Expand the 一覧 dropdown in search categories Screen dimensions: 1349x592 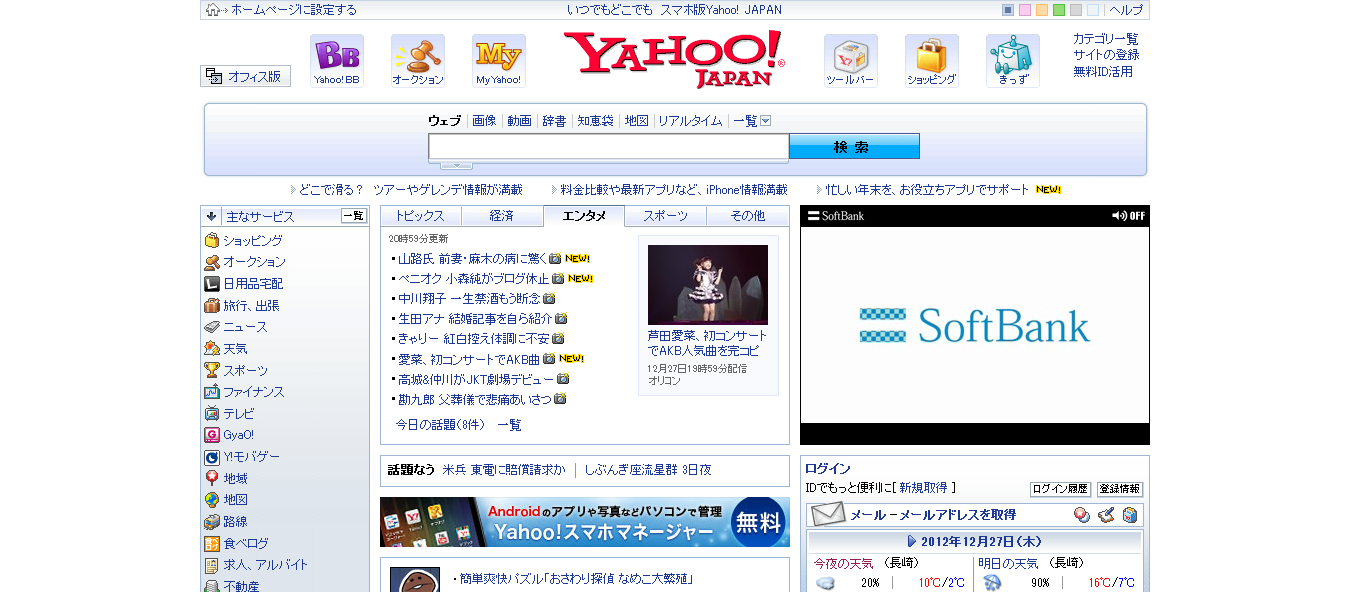click(x=766, y=121)
